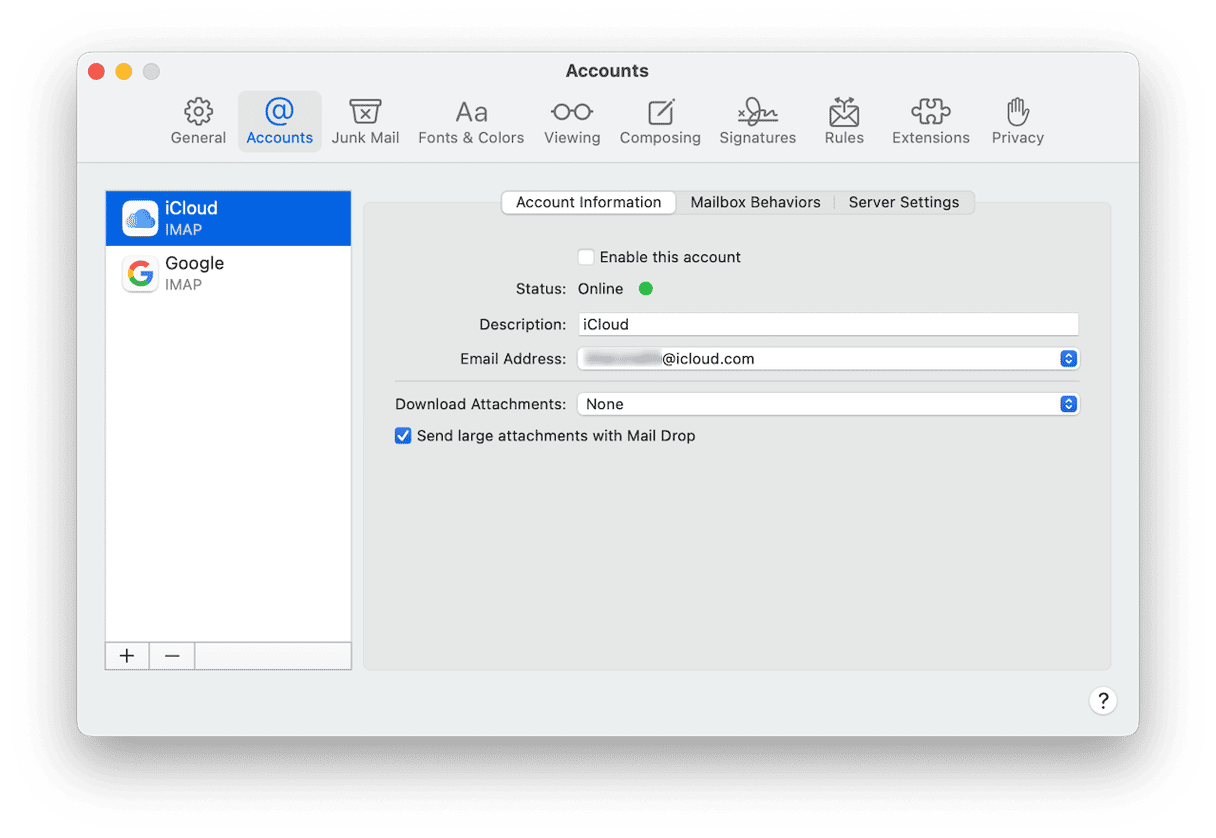
Task: Uncheck Send large attachments with Mail Drop
Action: [403, 436]
